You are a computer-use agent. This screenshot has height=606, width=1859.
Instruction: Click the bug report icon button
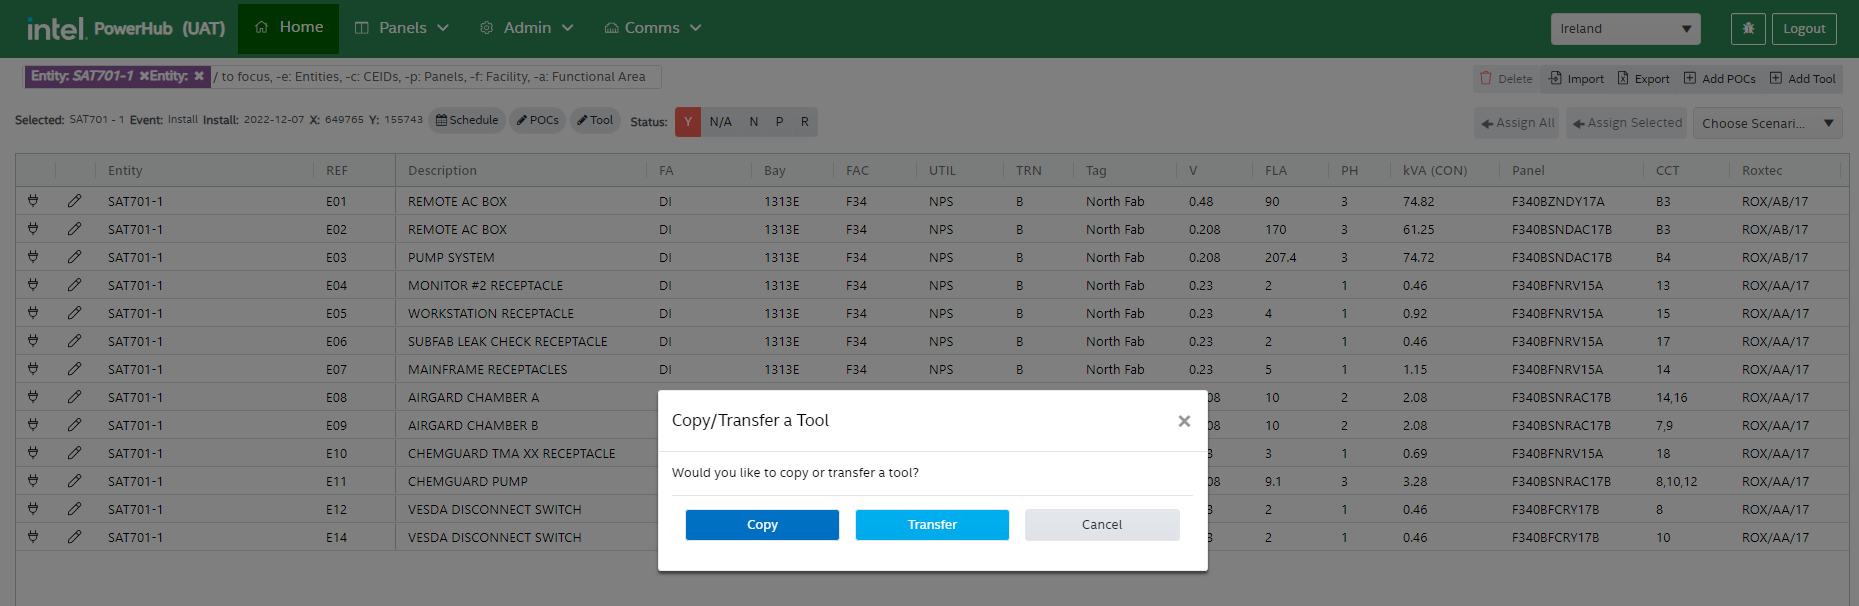click(1748, 29)
